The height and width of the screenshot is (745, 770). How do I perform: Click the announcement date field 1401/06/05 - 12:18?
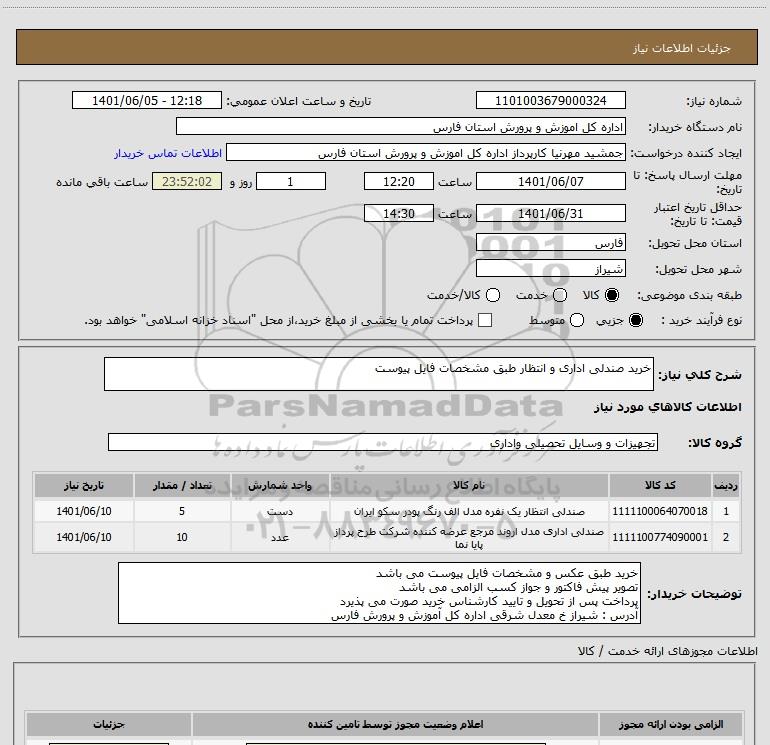147,100
